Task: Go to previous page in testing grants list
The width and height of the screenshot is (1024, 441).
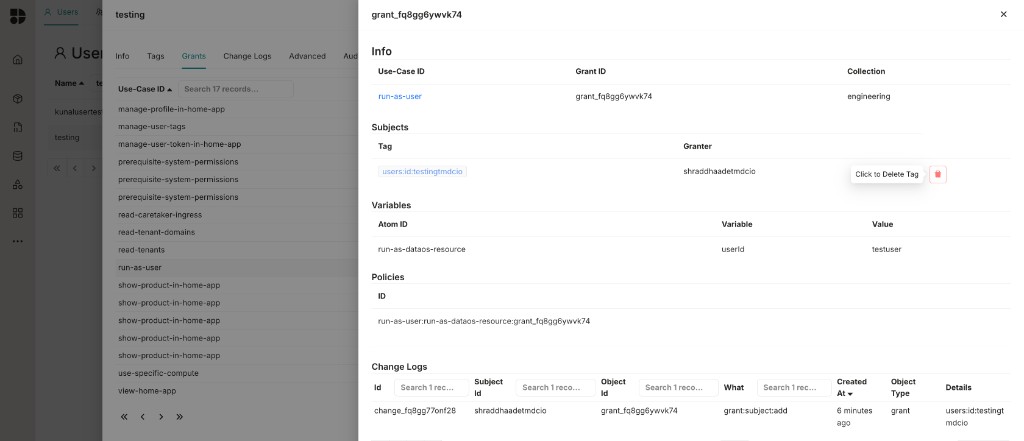Action: pos(142,417)
